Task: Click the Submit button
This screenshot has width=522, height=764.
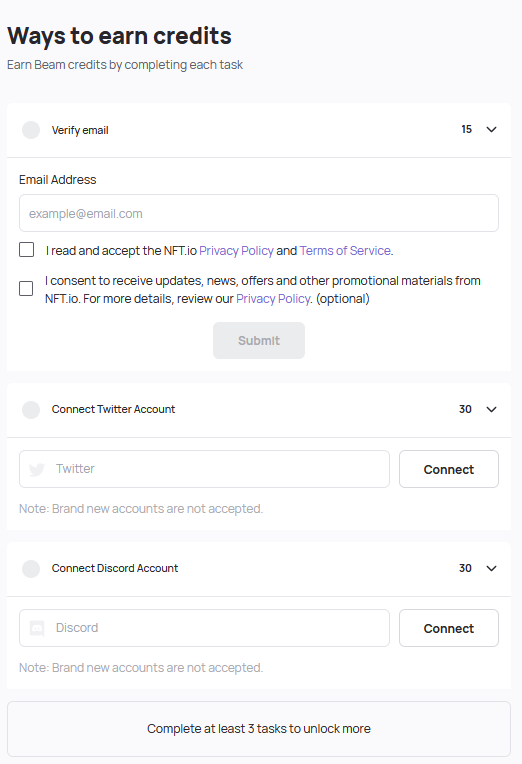Action: click(259, 341)
